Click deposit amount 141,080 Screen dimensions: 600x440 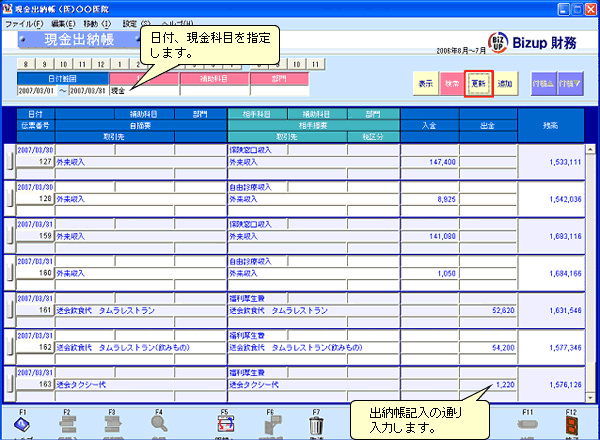442,236
